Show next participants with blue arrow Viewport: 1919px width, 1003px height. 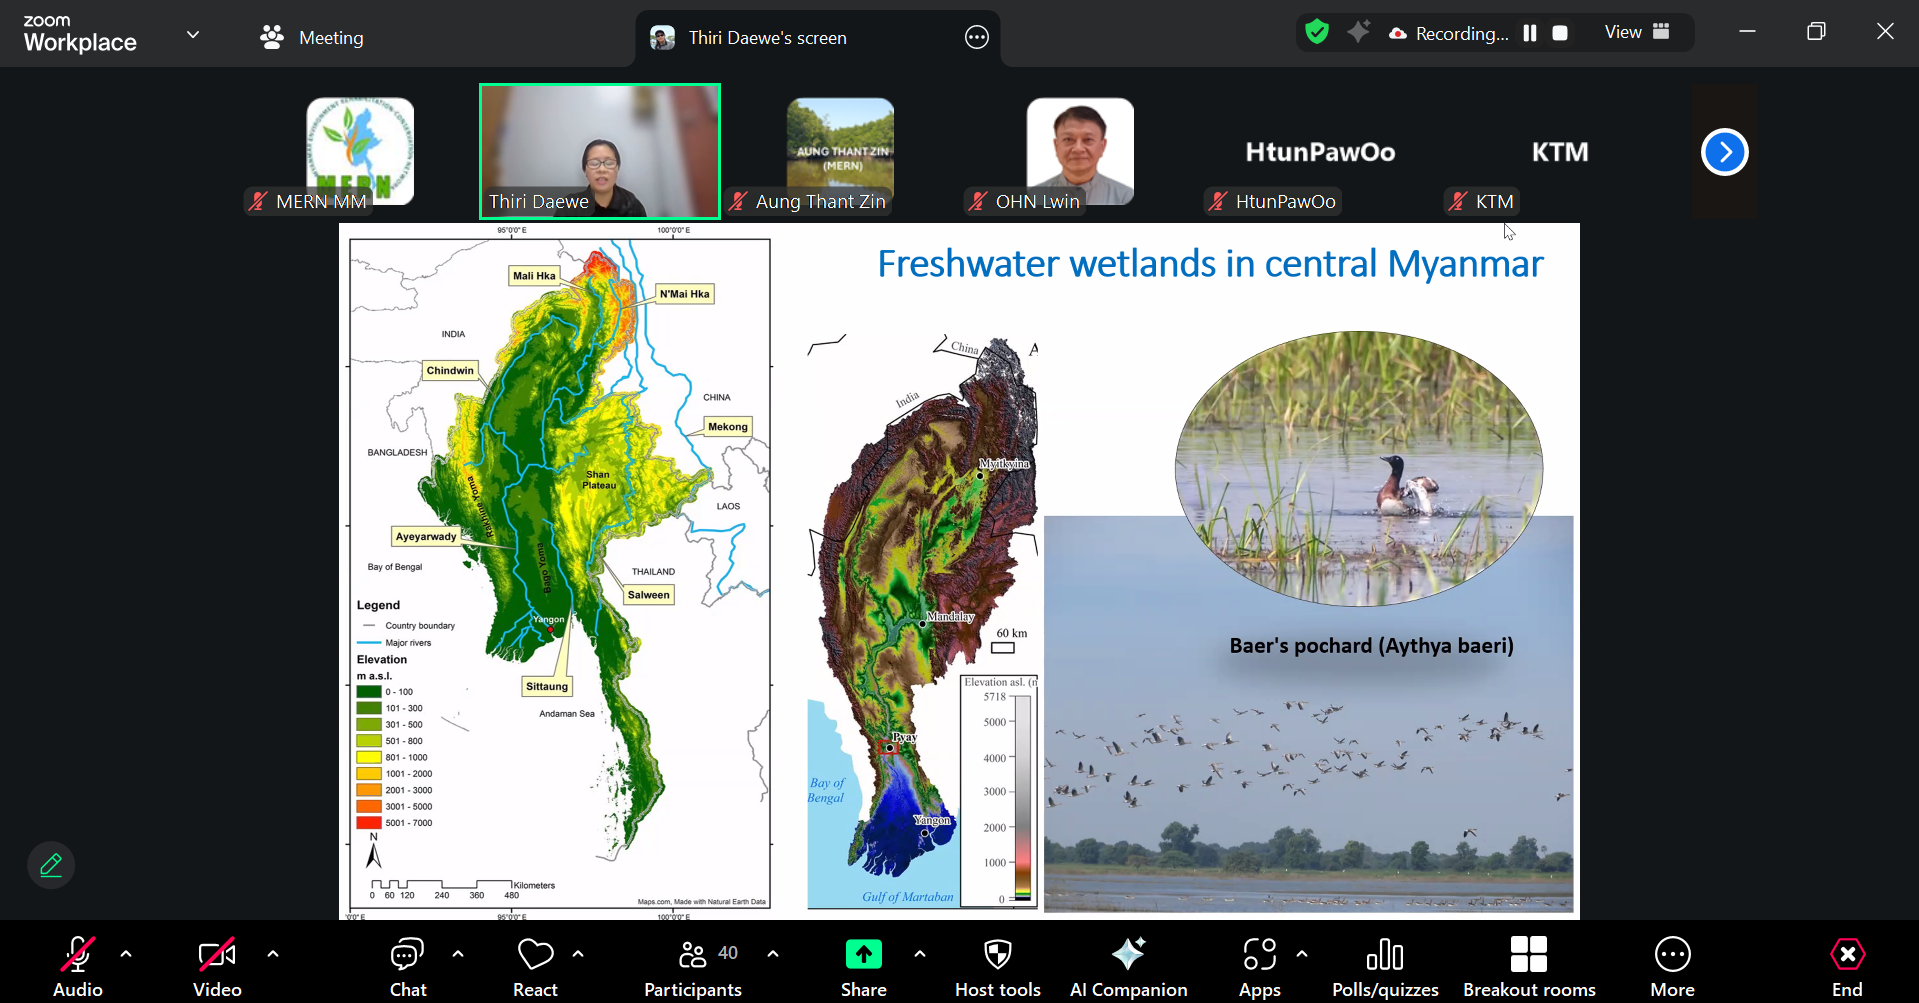(x=1724, y=152)
